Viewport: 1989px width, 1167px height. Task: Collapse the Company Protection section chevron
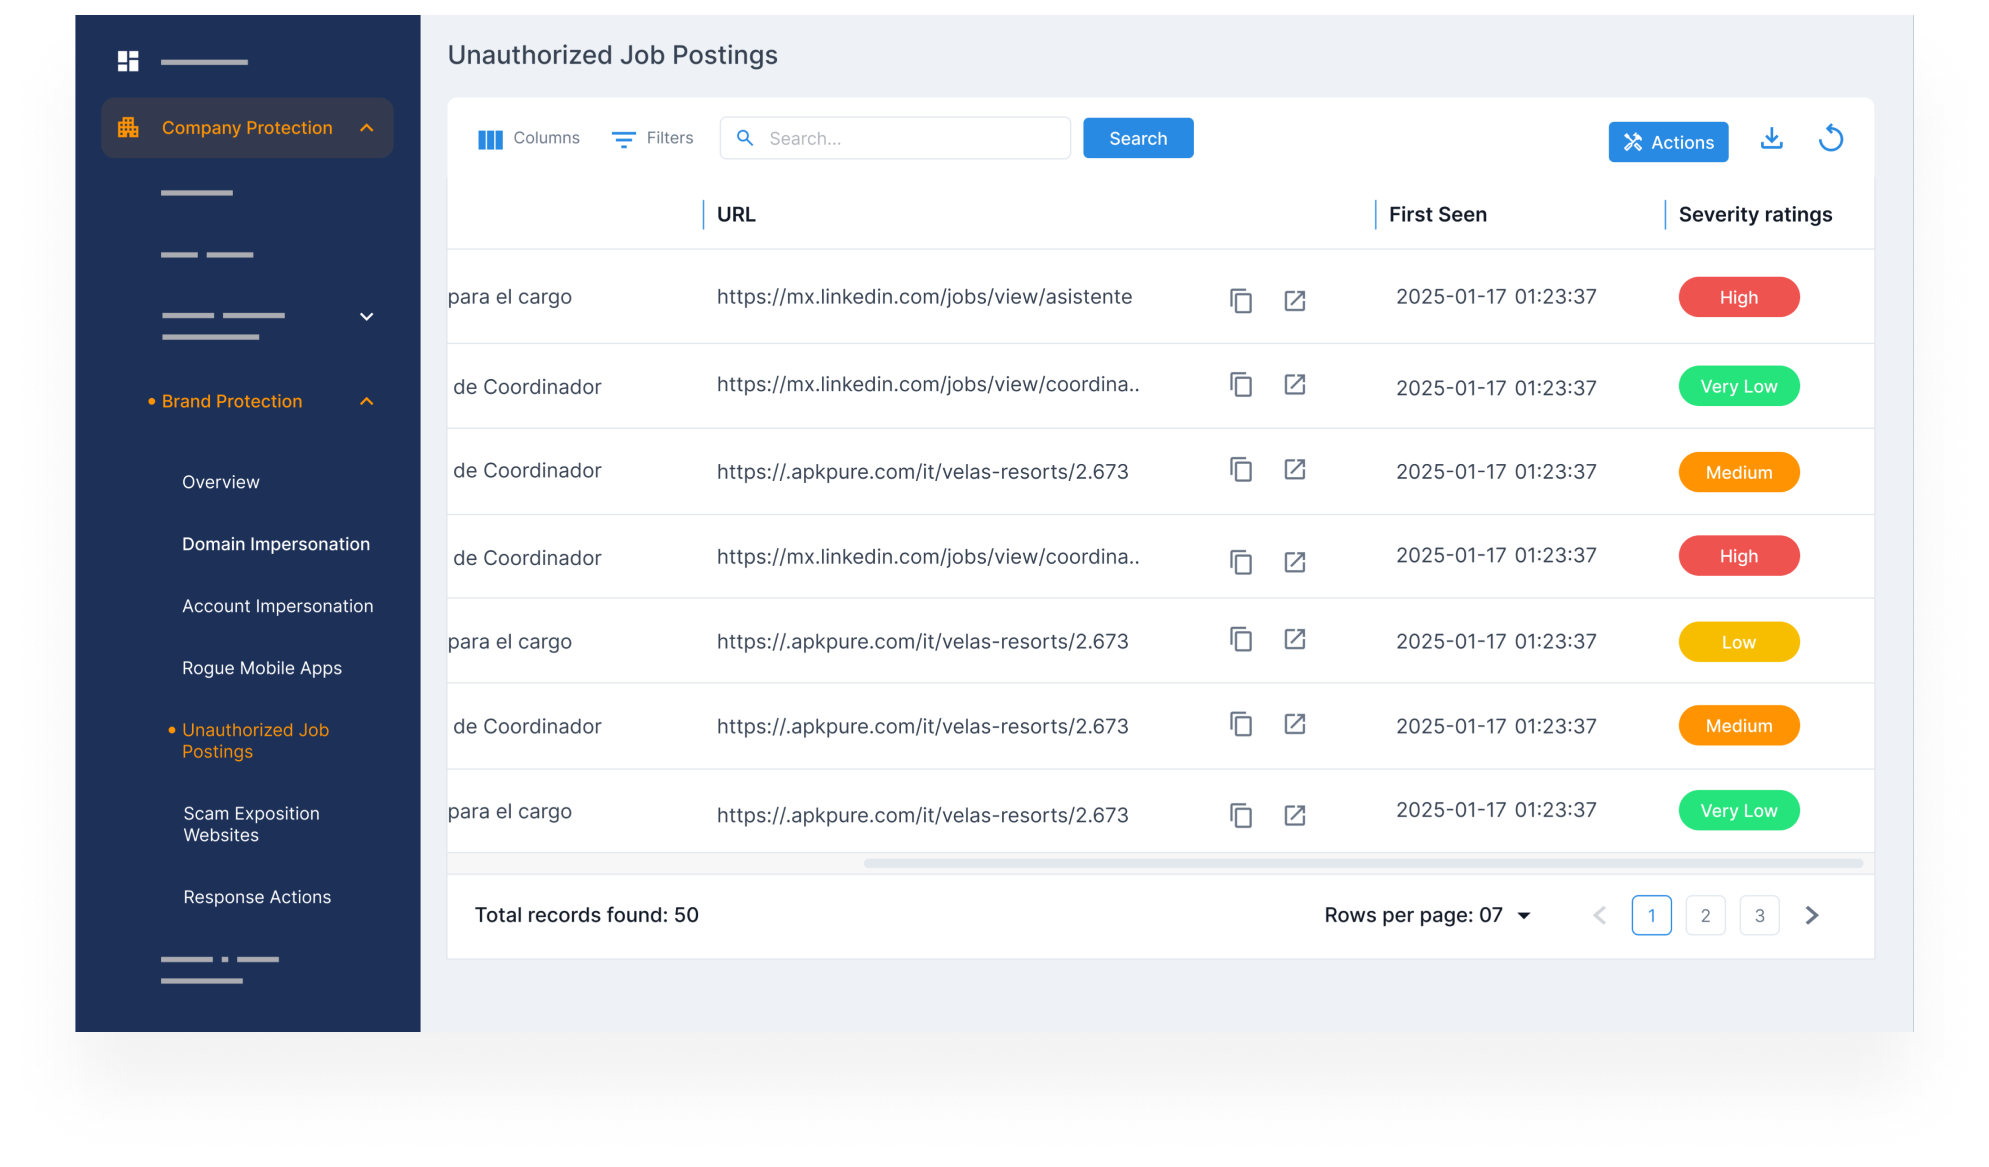tap(367, 128)
